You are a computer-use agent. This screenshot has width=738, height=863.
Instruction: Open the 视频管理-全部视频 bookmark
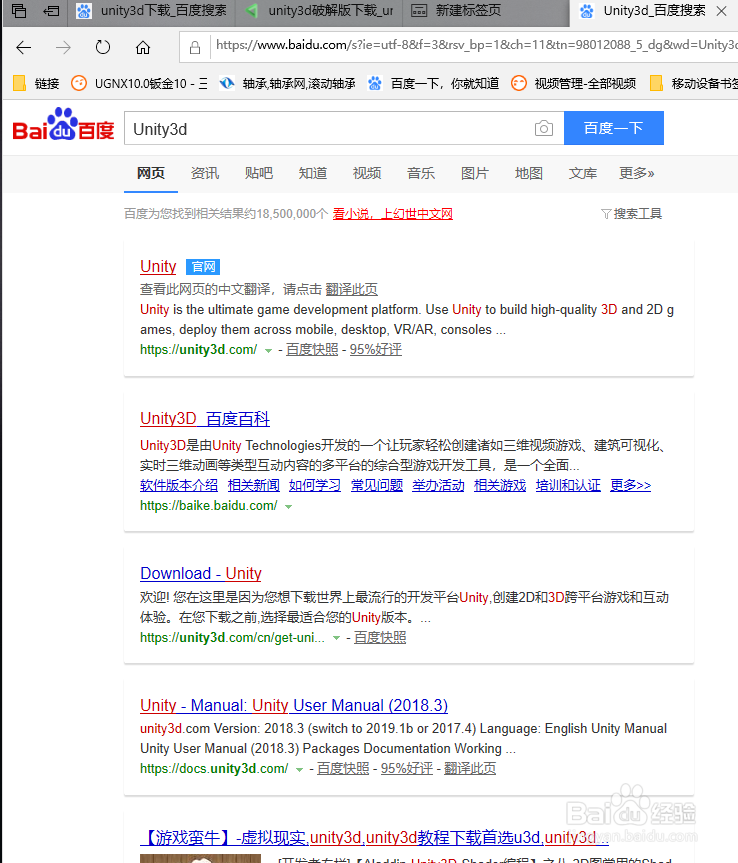(573, 84)
